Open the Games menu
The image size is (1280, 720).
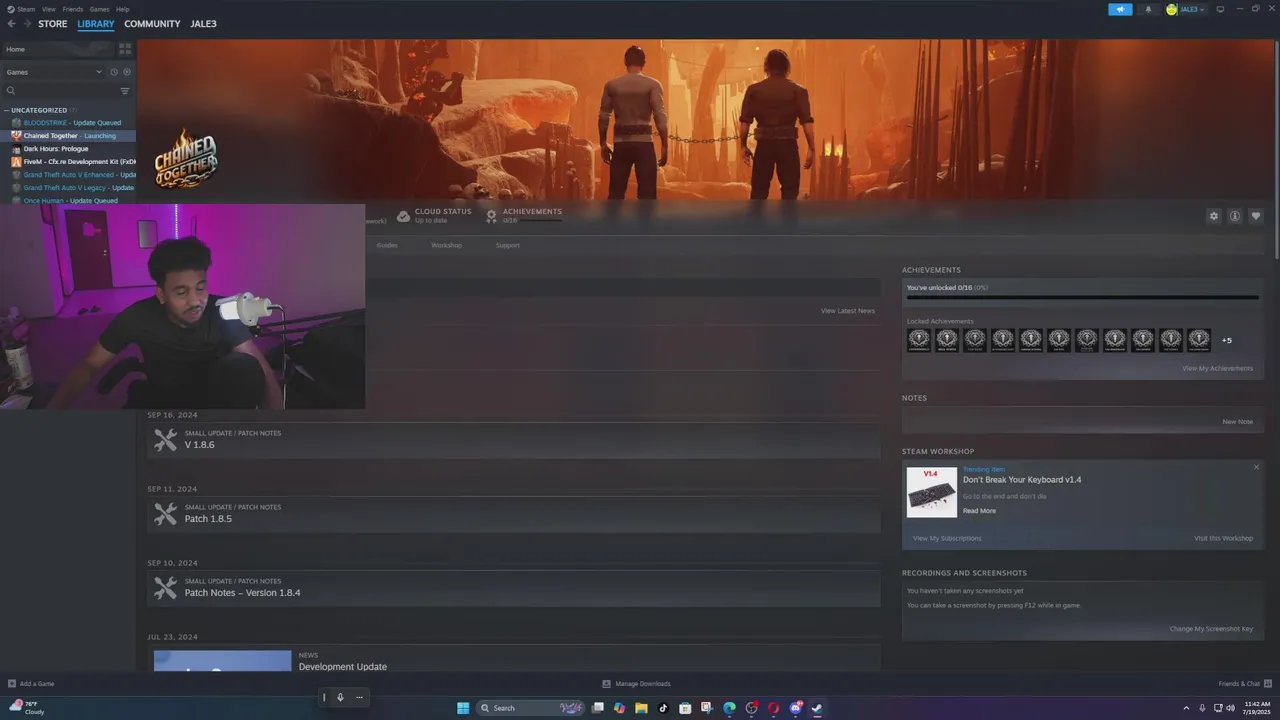tap(99, 9)
